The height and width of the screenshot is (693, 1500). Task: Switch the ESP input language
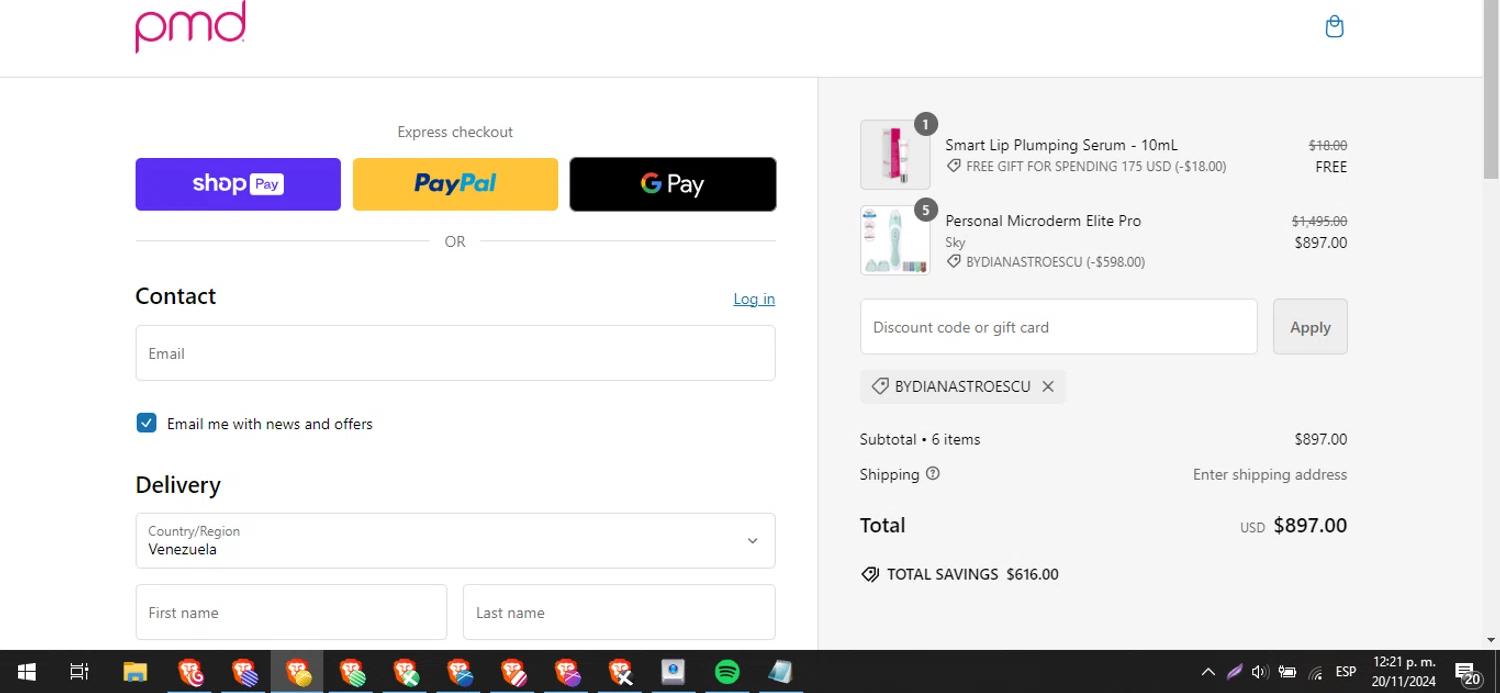(x=1346, y=672)
